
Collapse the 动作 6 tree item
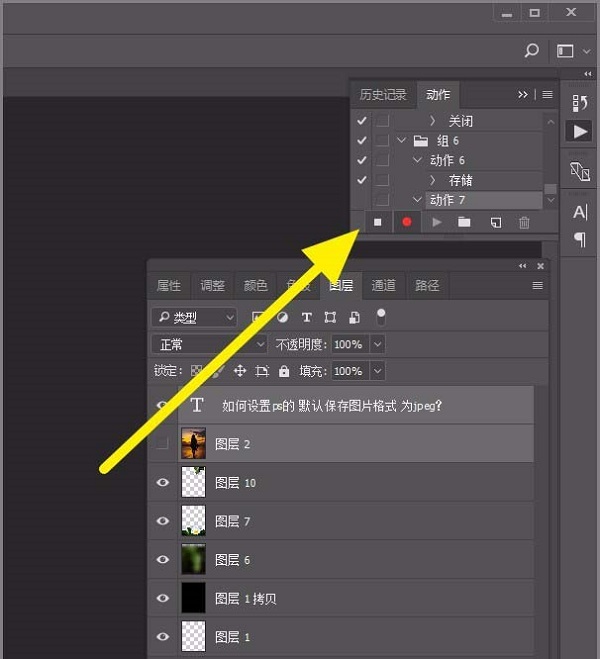click(x=417, y=160)
